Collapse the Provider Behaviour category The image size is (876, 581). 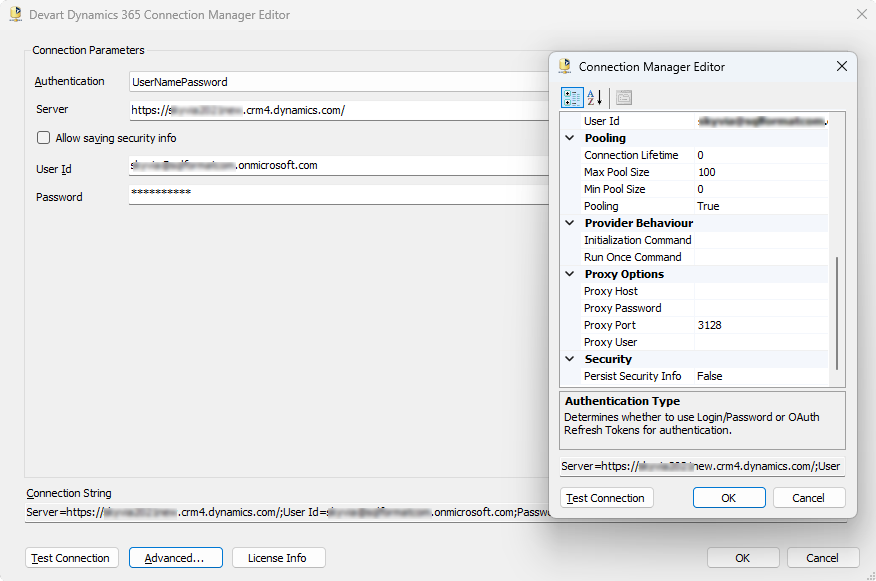click(572, 223)
